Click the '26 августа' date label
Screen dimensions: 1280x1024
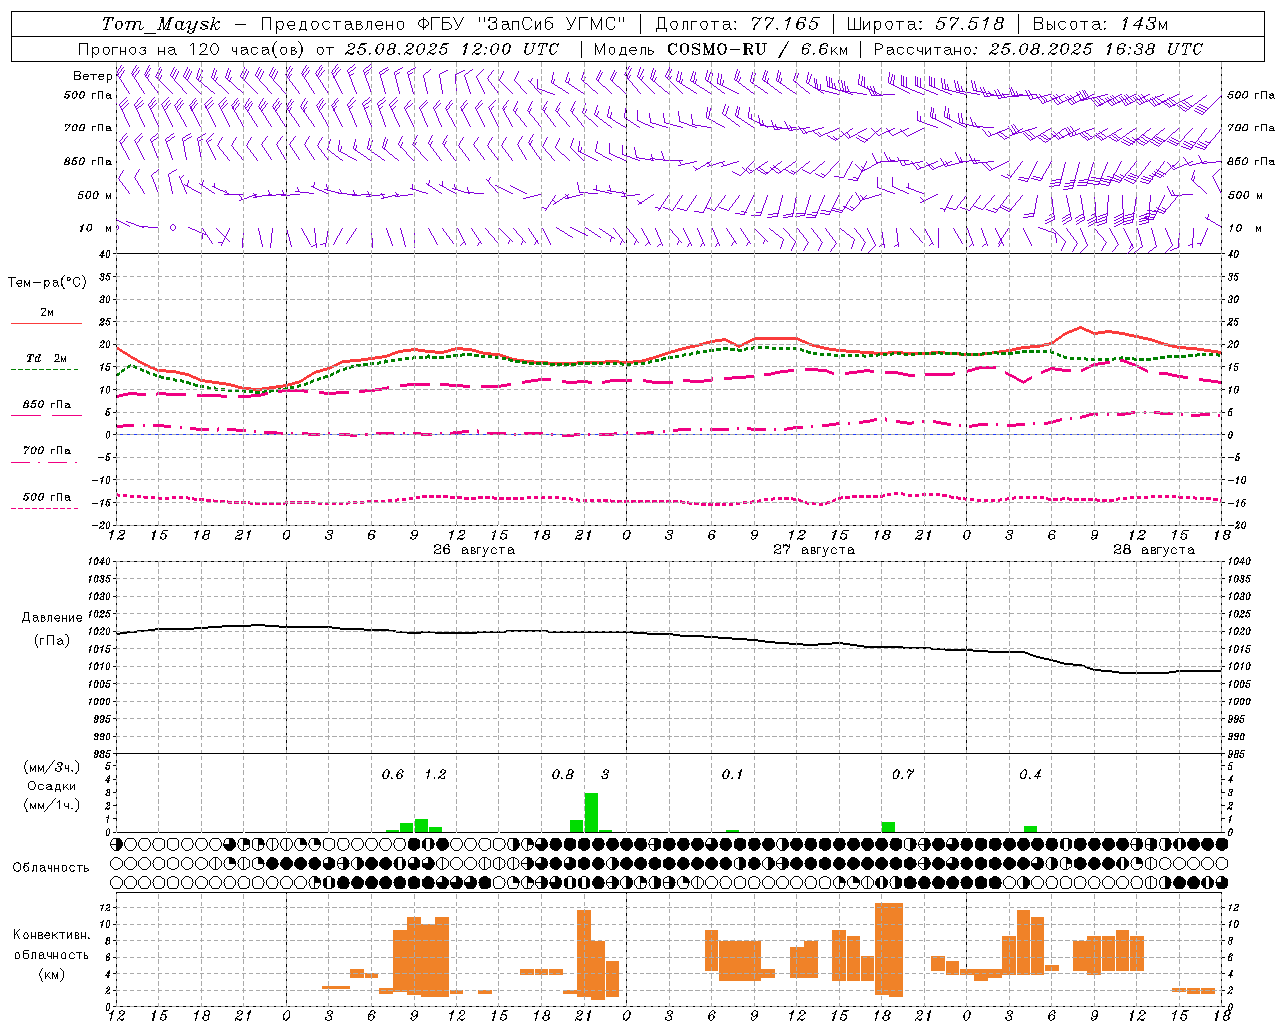point(473,550)
